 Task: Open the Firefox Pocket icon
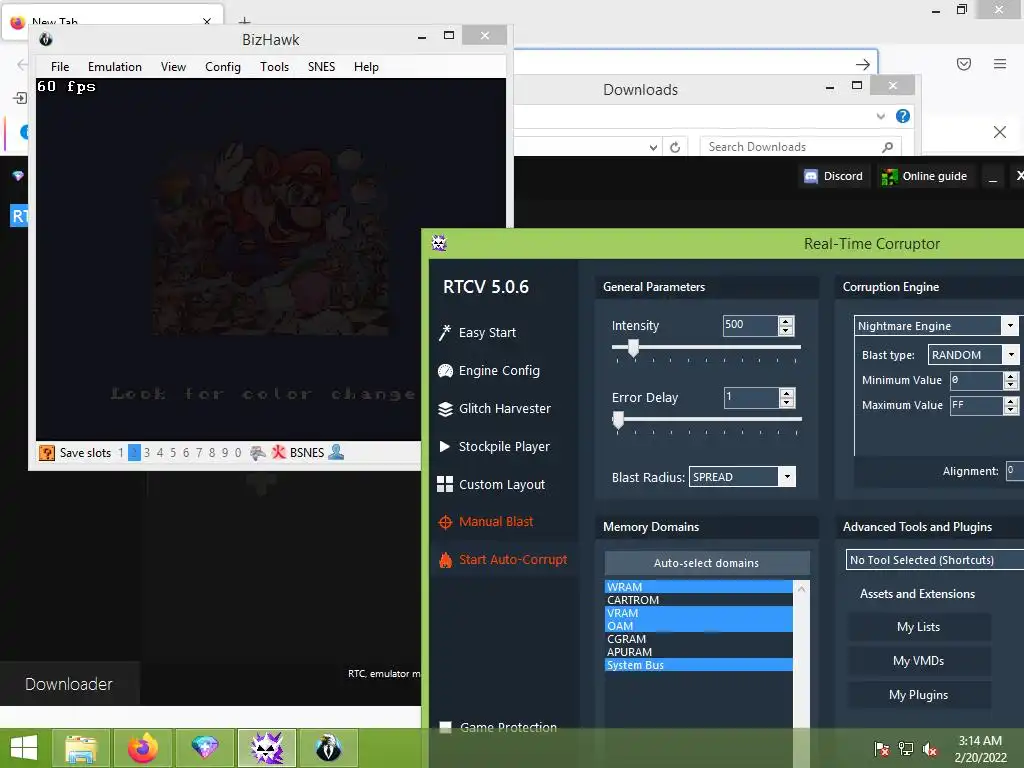pos(964,64)
